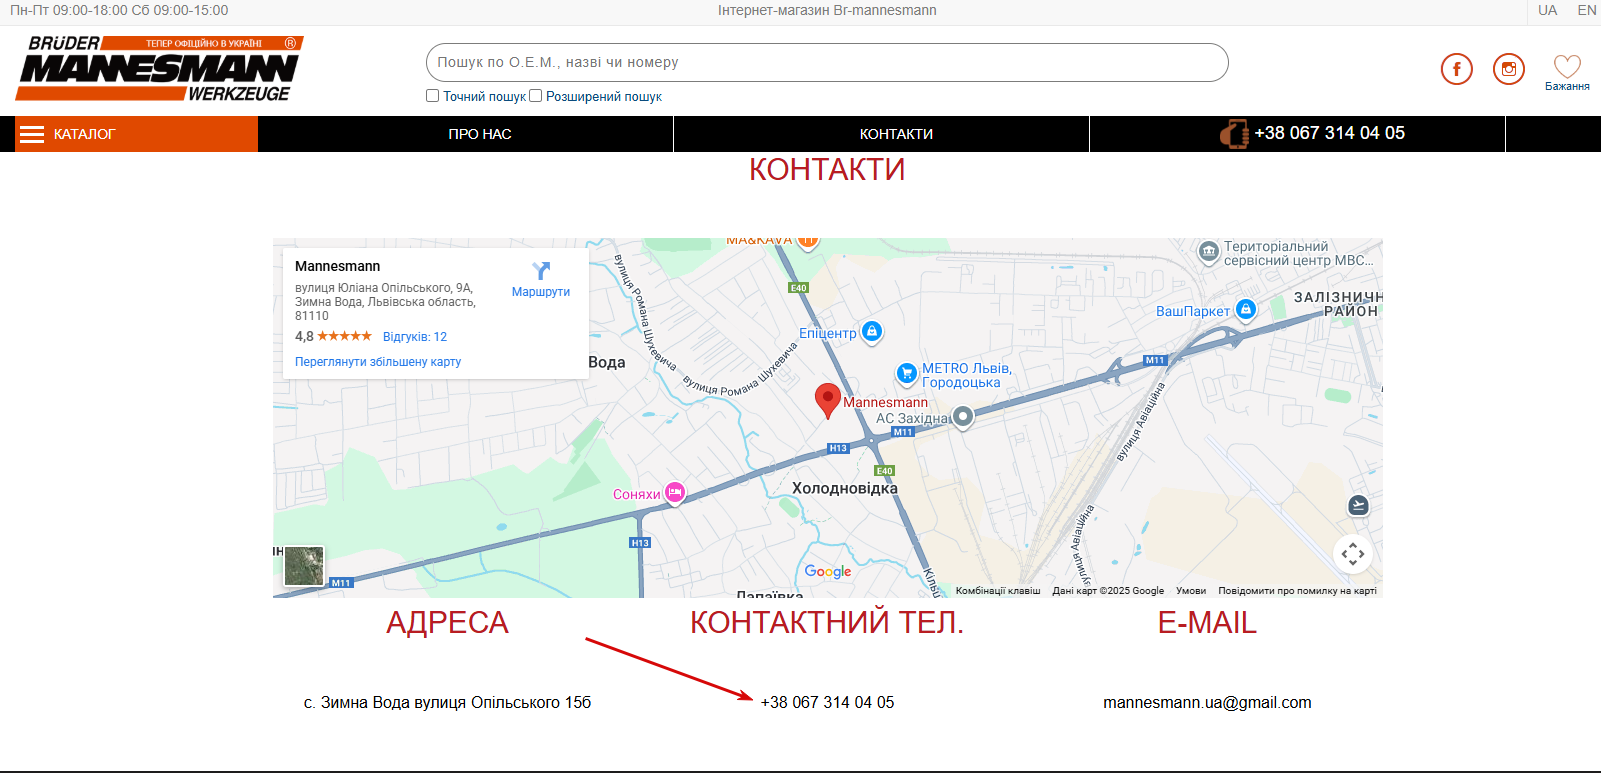Click the Маршрути directions icon on map card

point(541,271)
